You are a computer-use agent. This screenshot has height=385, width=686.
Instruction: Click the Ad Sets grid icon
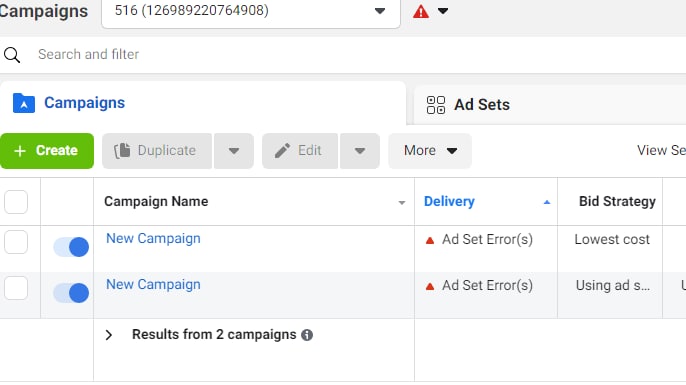436,105
